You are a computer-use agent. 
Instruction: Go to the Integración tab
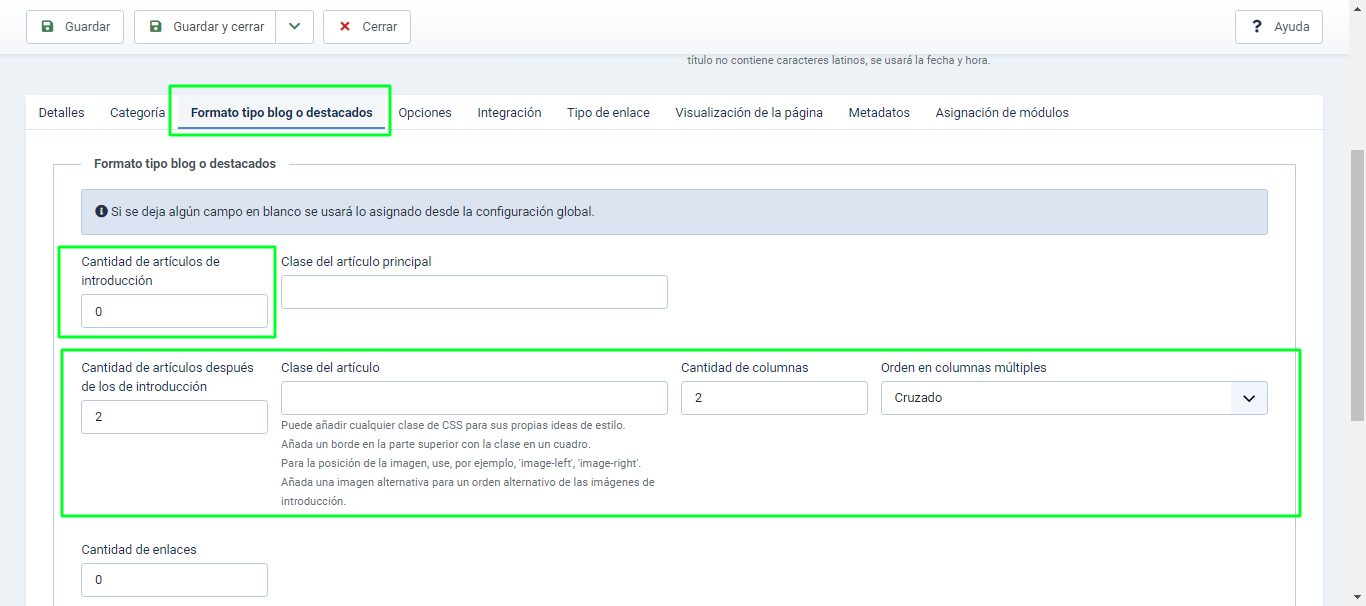(509, 113)
